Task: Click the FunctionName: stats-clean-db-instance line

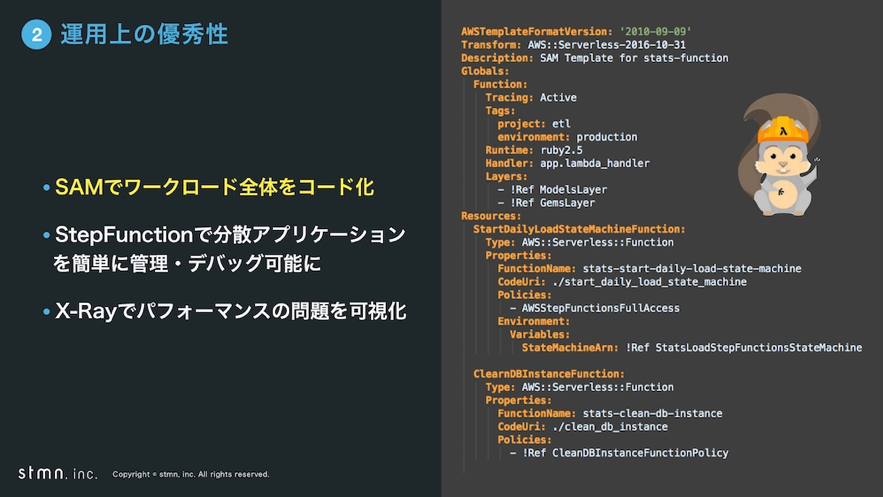Action: point(610,414)
